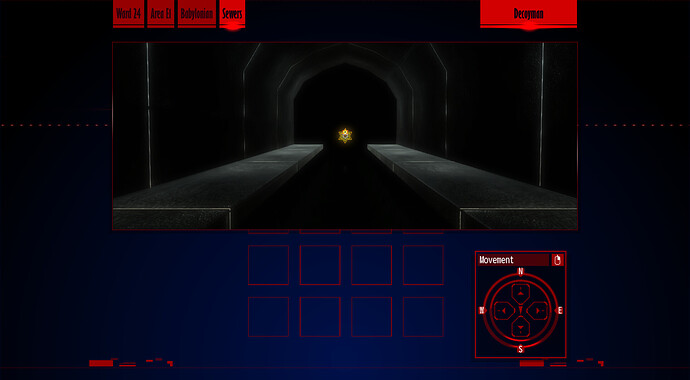
Task: Select first inventory slot in upper full row
Action: pos(268,265)
